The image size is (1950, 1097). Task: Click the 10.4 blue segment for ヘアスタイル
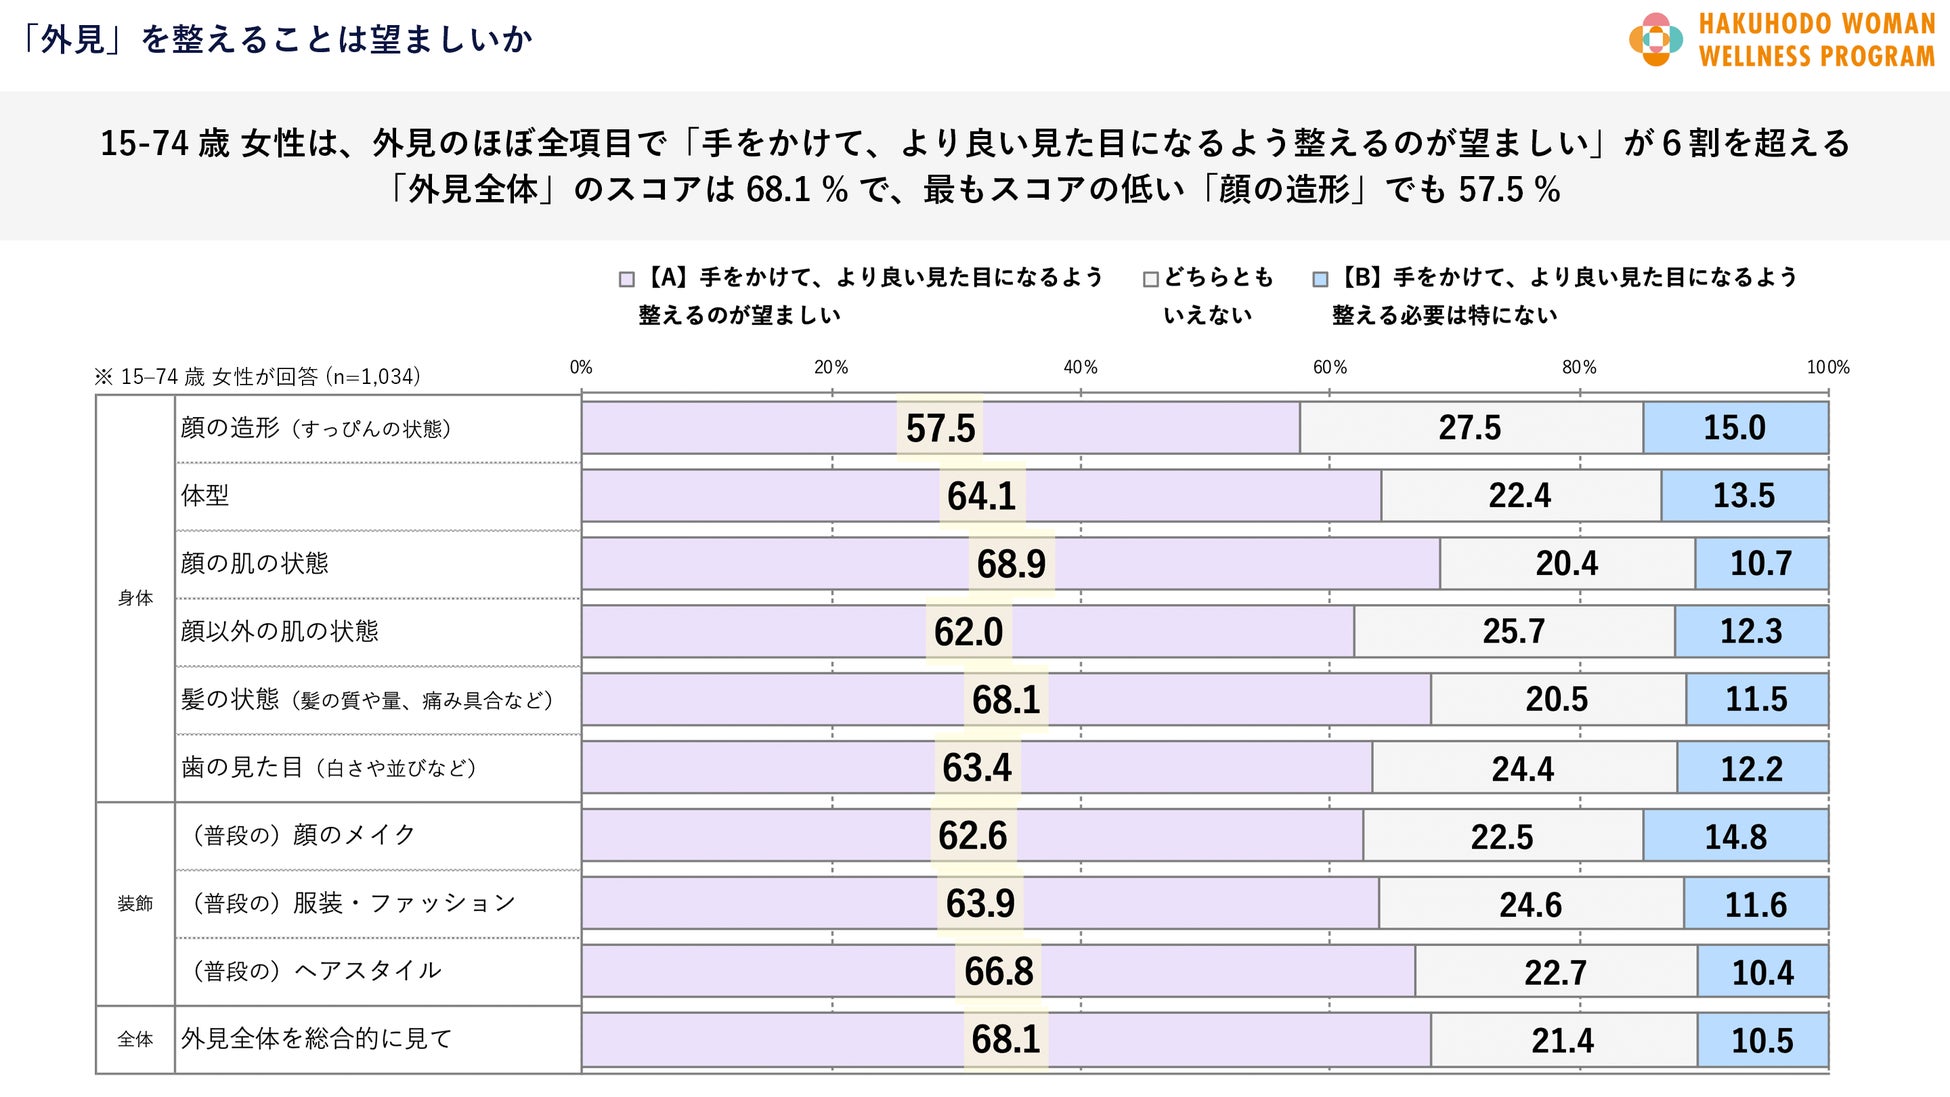click(1763, 971)
